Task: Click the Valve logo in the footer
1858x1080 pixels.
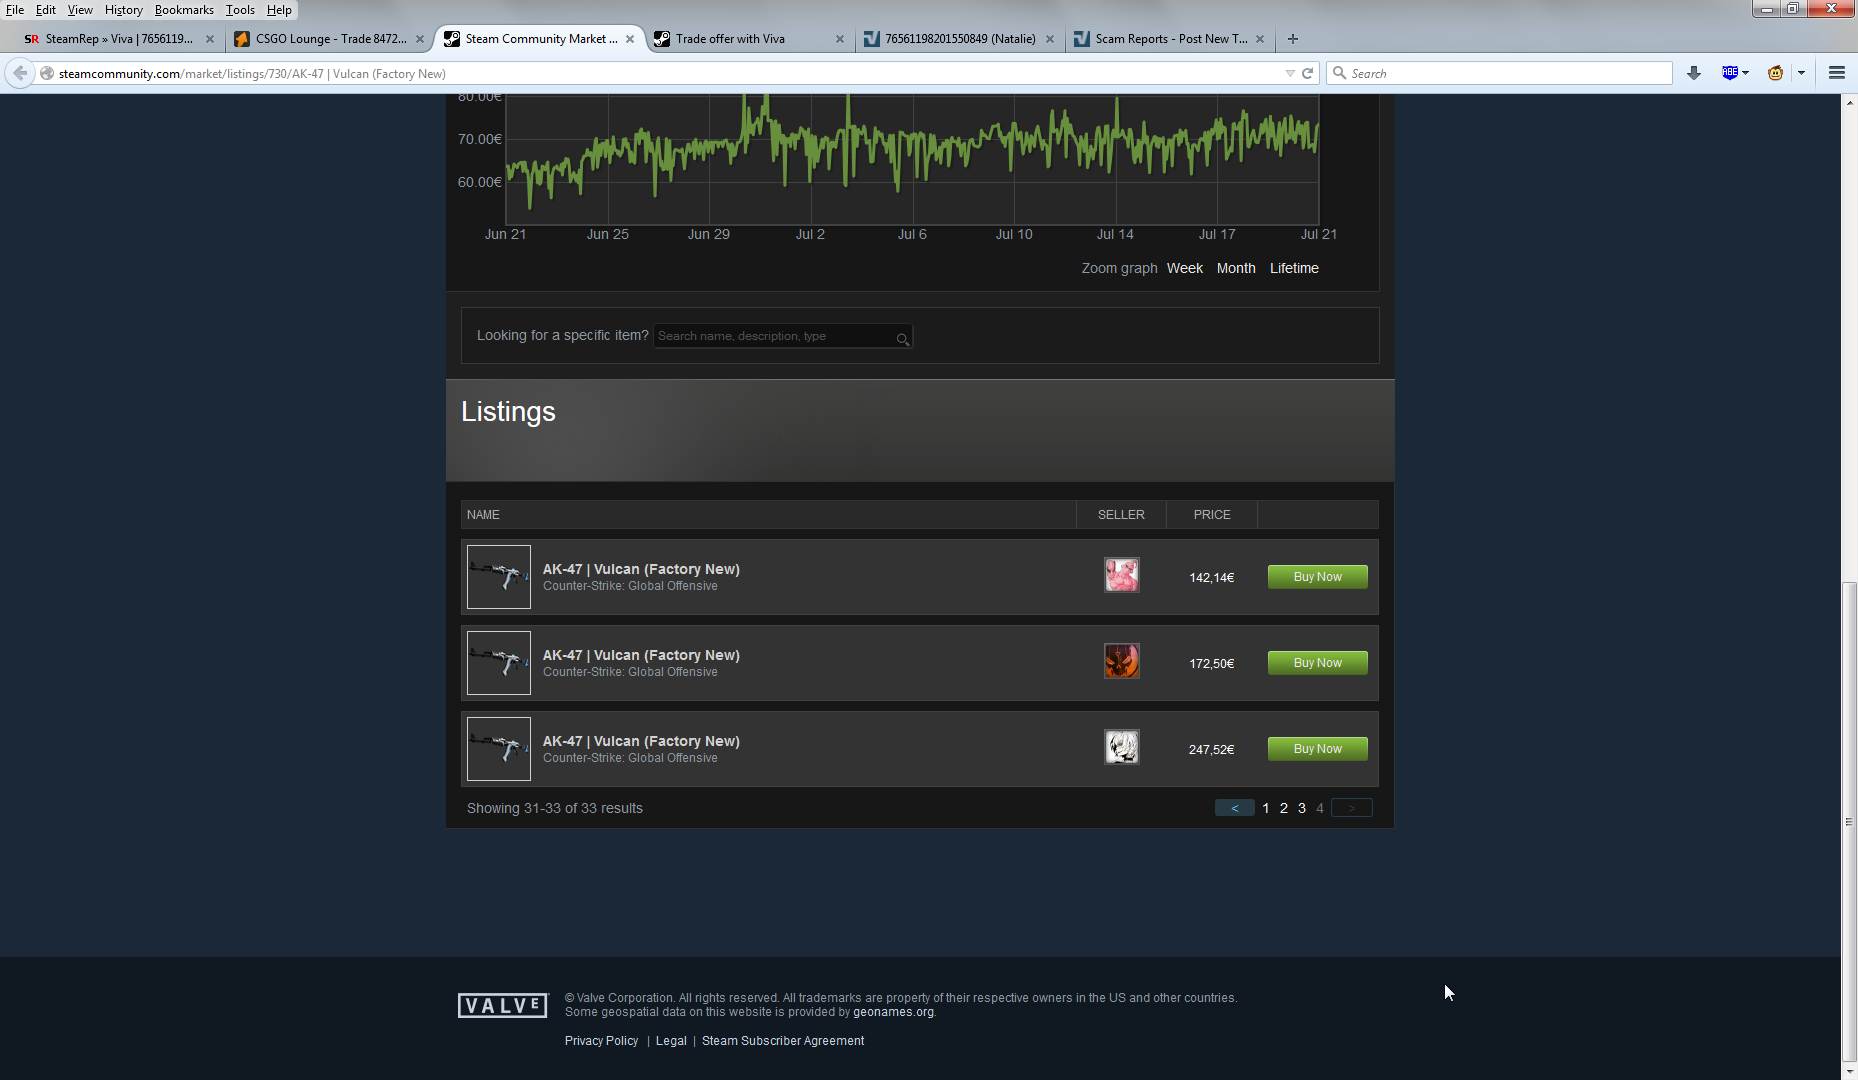Action: tap(502, 1006)
